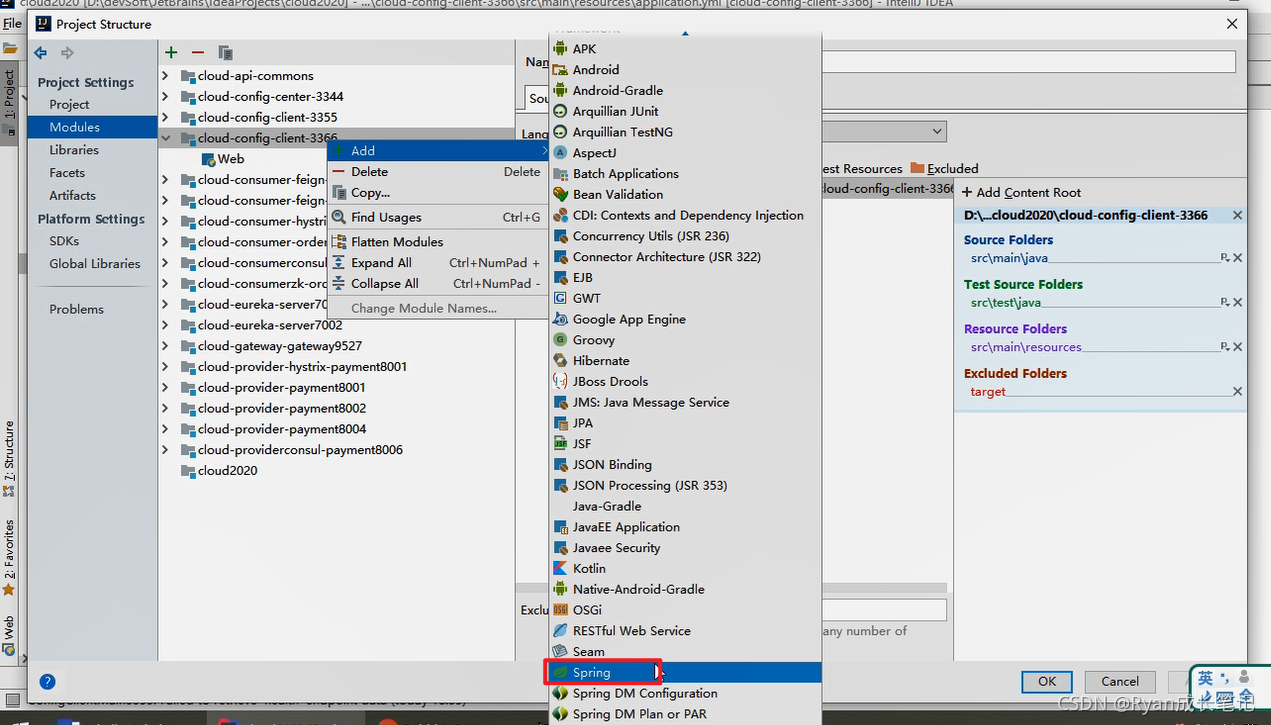Open Facets in Project Settings
1271x725 pixels.
67,173
